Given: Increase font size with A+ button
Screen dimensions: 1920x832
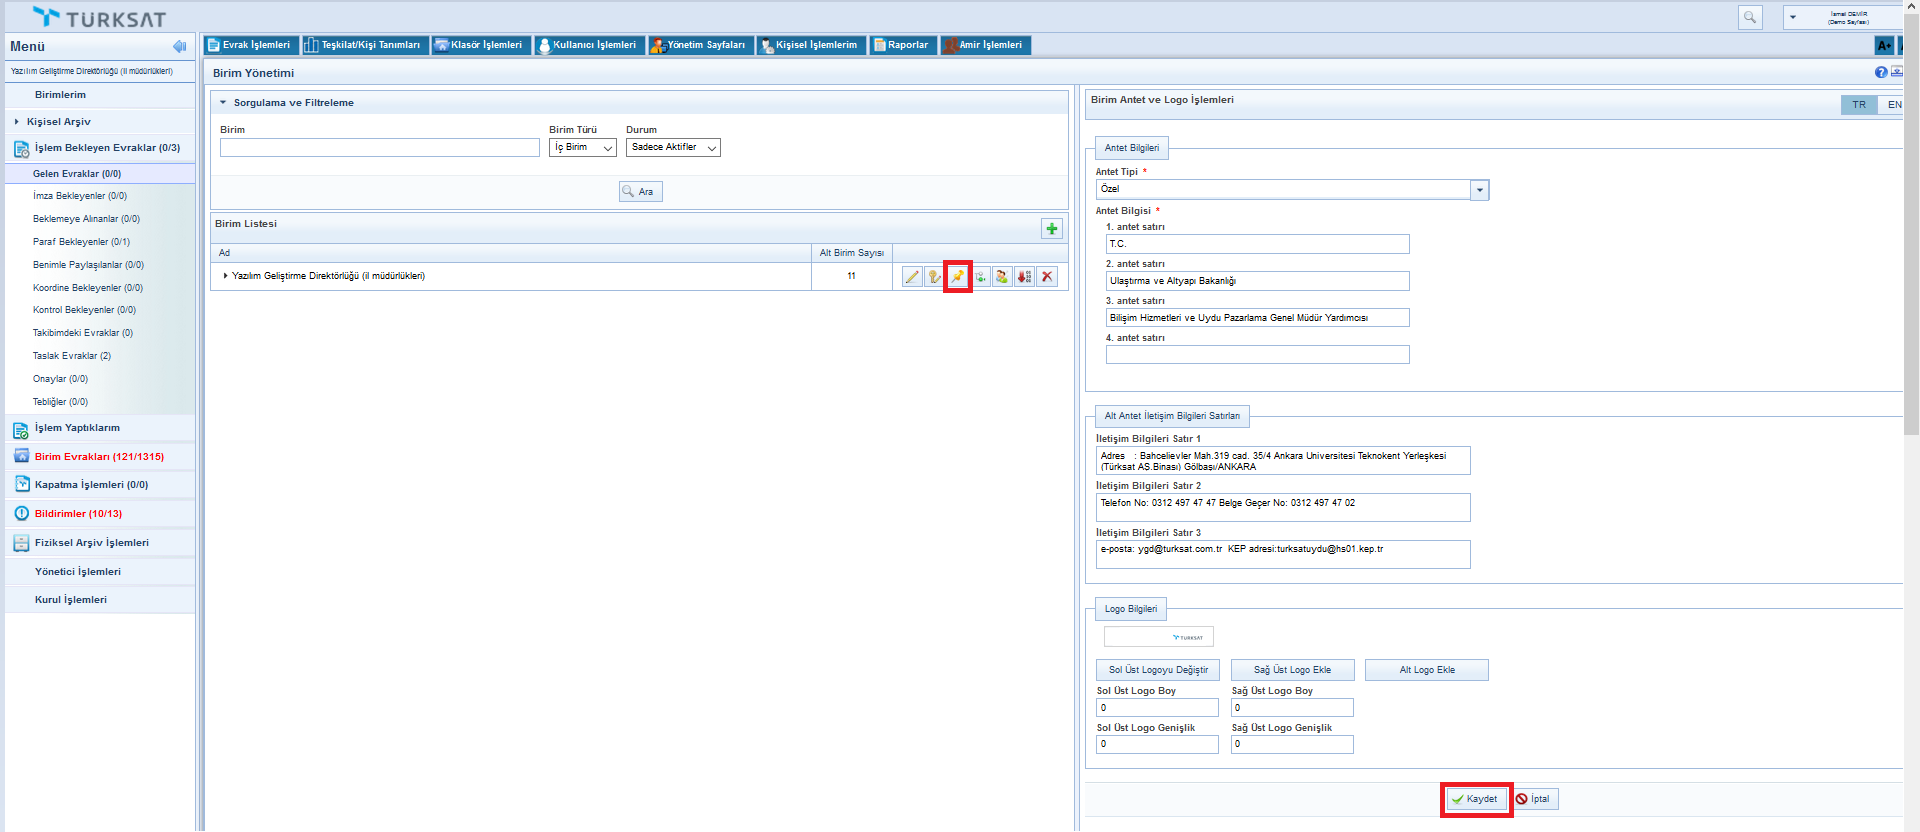Looking at the screenshot, I should point(1884,45).
